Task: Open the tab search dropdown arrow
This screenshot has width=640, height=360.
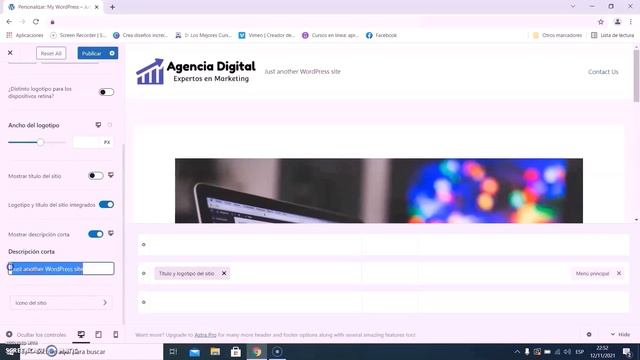Action: tap(573, 6)
